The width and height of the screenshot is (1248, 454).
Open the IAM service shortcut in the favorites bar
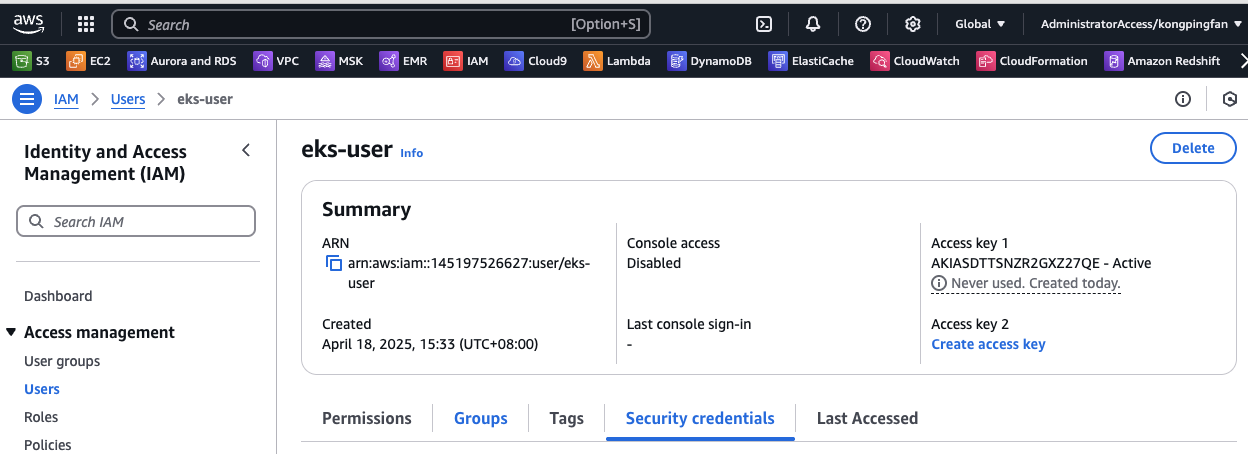[467, 61]
